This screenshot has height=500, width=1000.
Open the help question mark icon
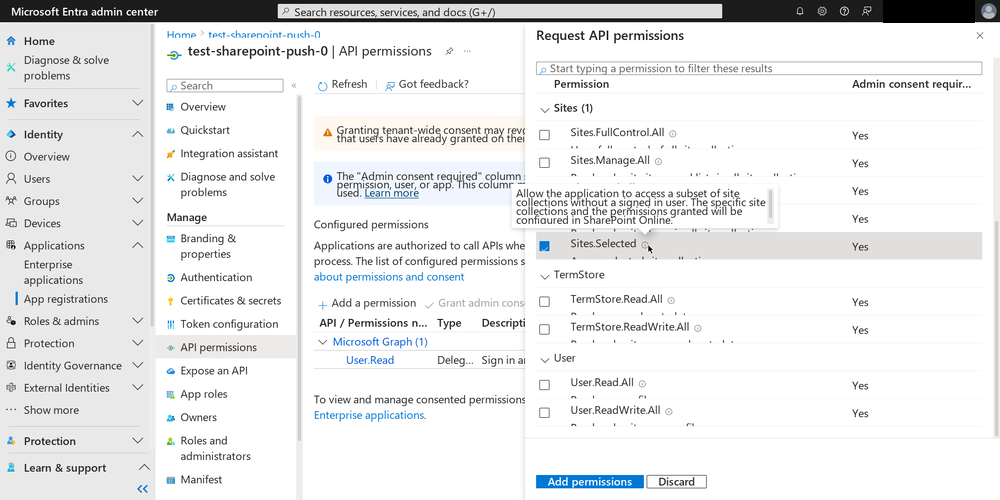(x=844, y=11)
